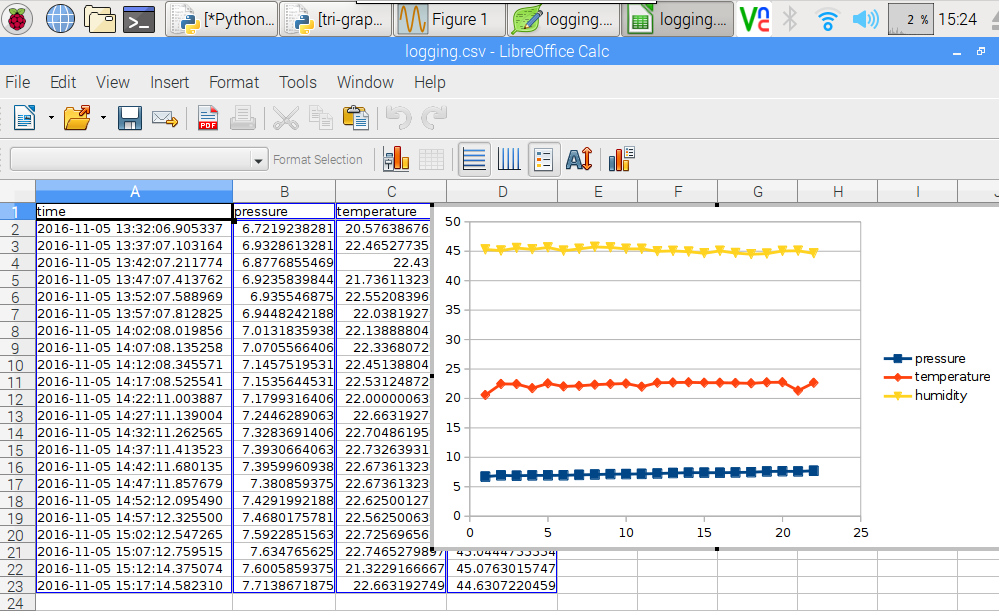The height and width of the screenshot is (611, 999).
Task: Toggle chart legend visibility
Action: 544,159
